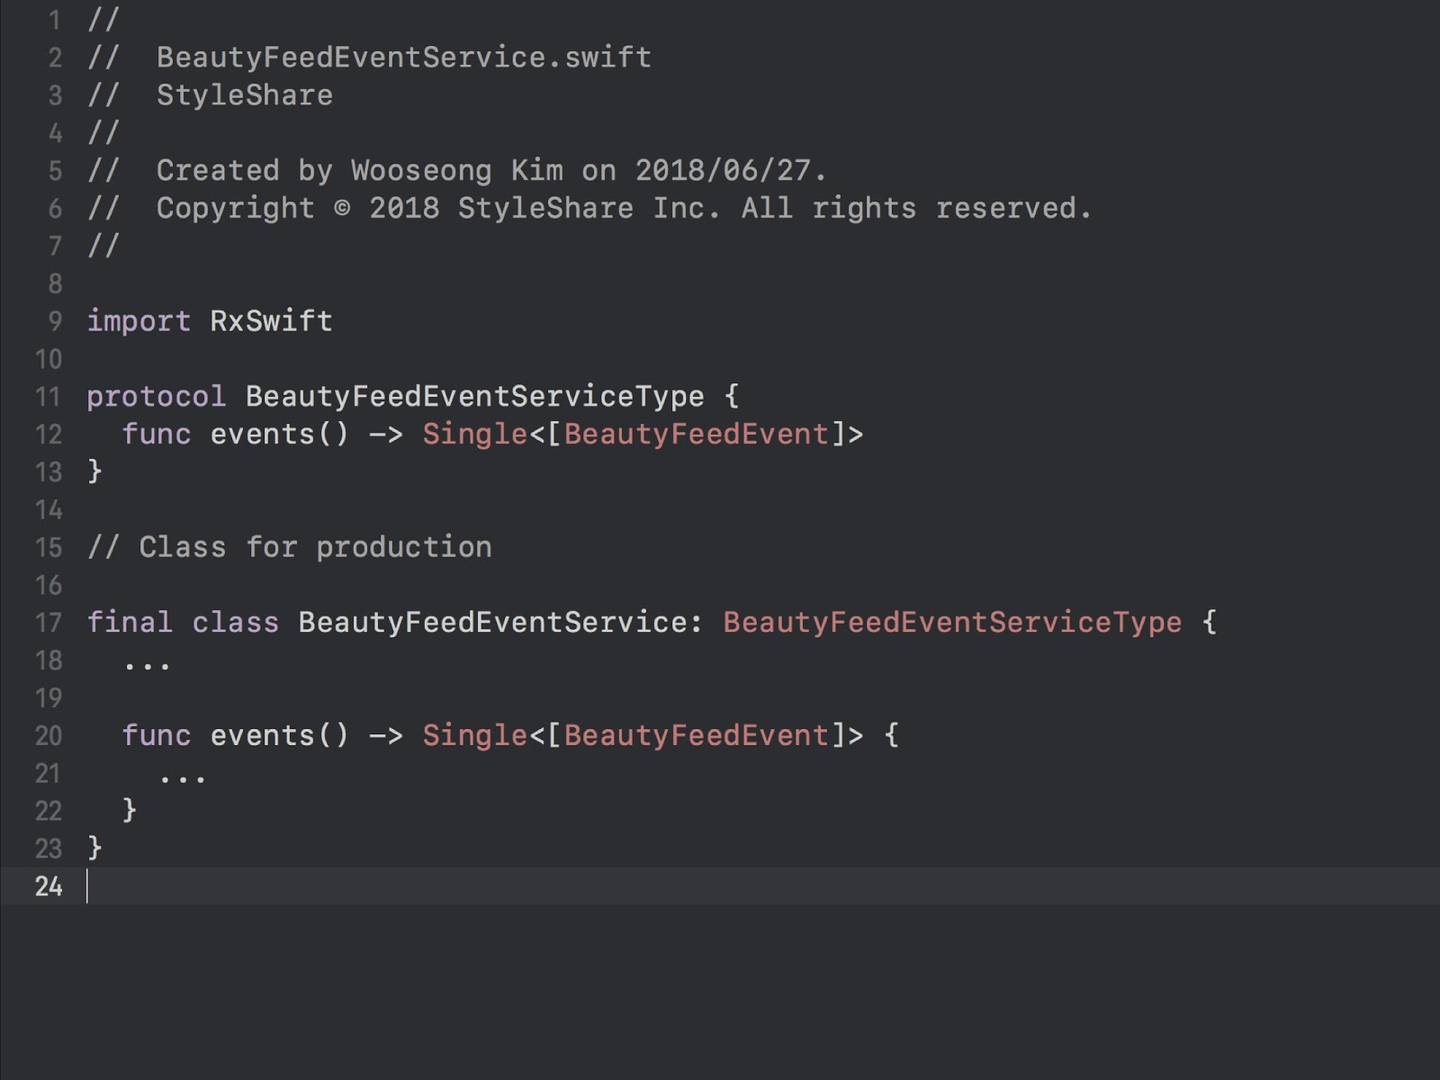Click 'Single' type on line 12

474,434
